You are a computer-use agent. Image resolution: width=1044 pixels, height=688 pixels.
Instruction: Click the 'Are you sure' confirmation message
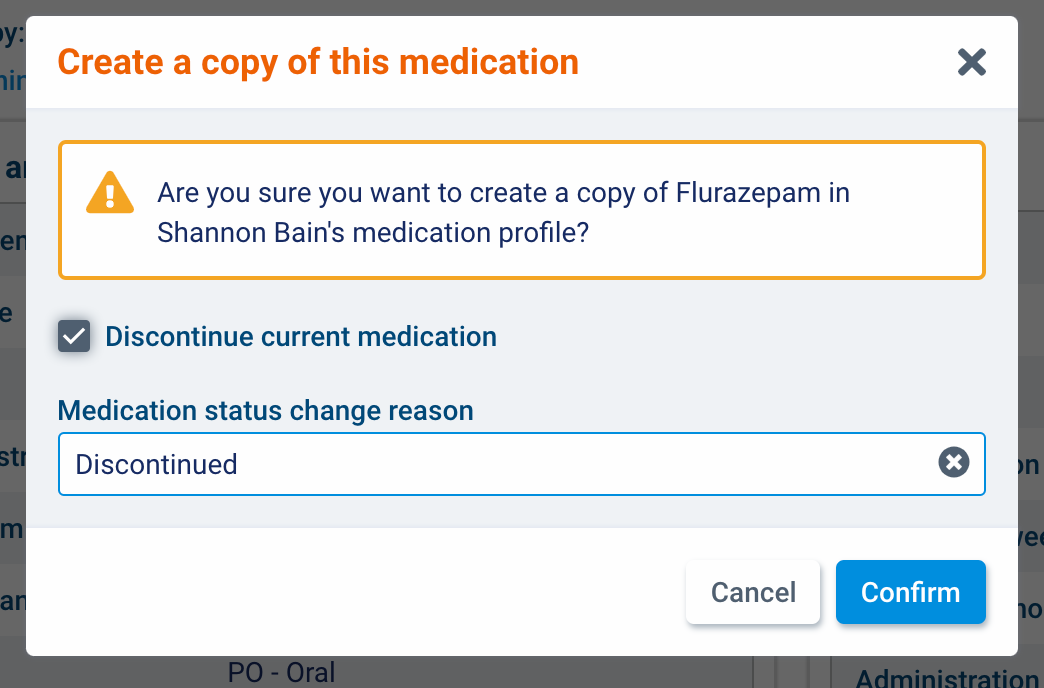coord(400,192)
